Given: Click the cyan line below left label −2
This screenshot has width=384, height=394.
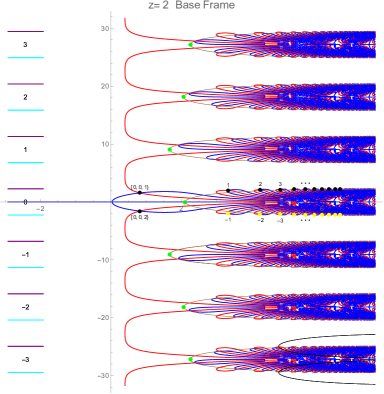Looking at the screenshot, I should point(26,320).
